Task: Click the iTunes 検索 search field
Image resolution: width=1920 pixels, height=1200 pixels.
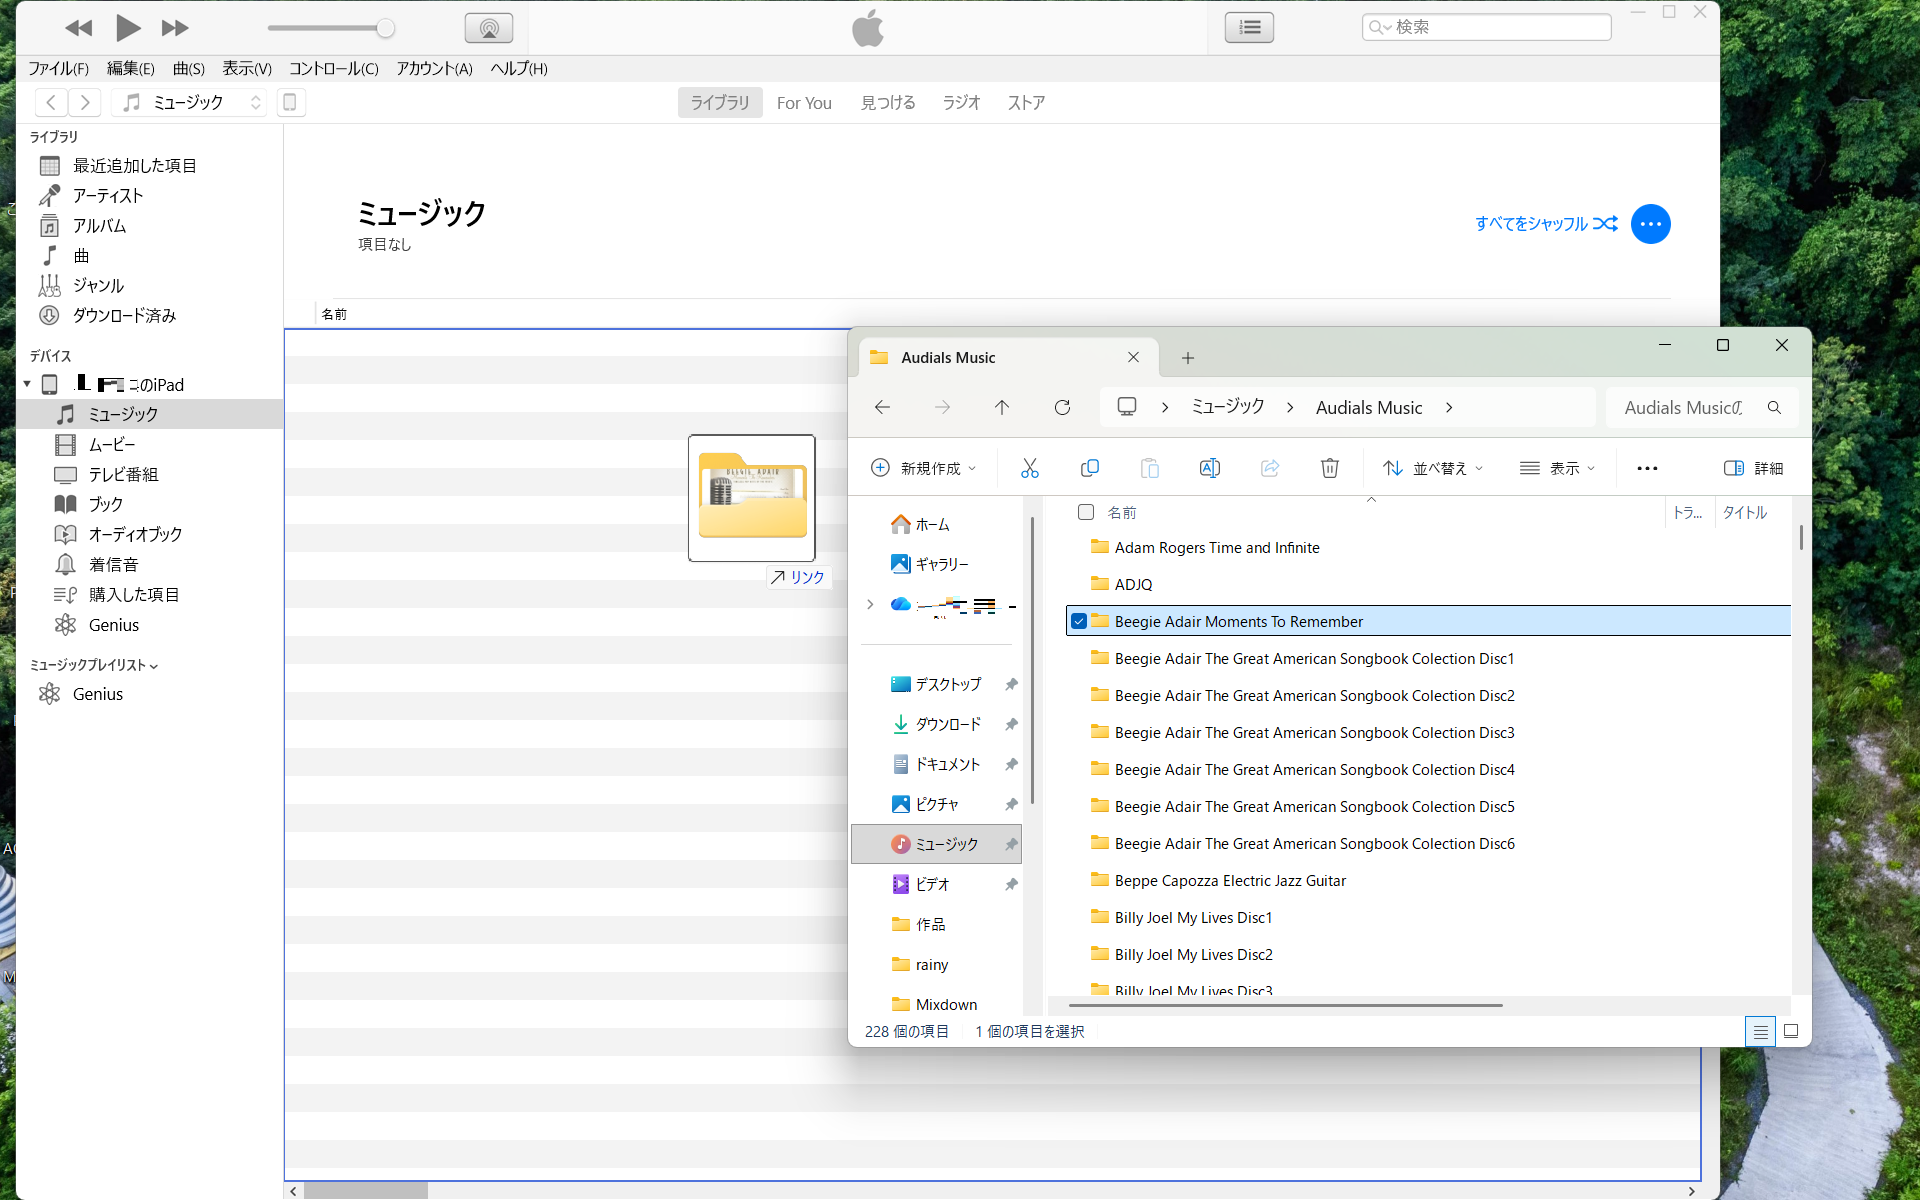Action: pos(1486,27)
